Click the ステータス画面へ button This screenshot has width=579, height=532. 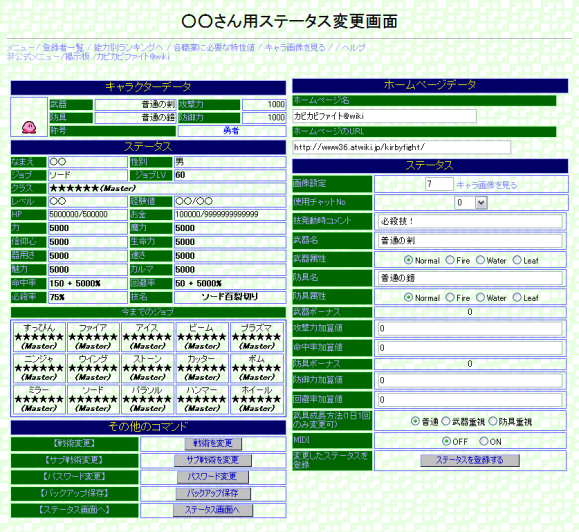213,510
